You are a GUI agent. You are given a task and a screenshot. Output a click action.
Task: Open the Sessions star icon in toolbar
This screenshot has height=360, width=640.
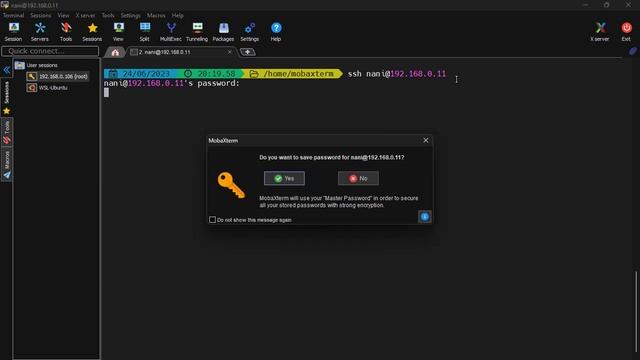click(x=92, y=32)
